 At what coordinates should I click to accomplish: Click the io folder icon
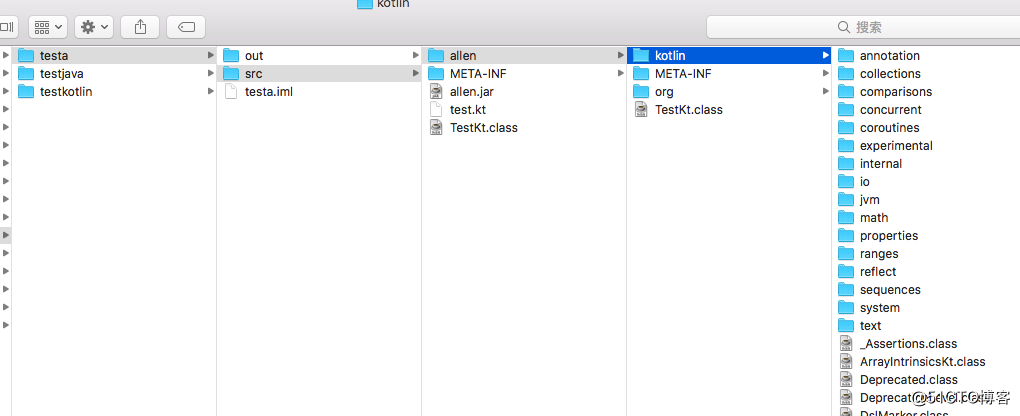[x=846, y=182]
